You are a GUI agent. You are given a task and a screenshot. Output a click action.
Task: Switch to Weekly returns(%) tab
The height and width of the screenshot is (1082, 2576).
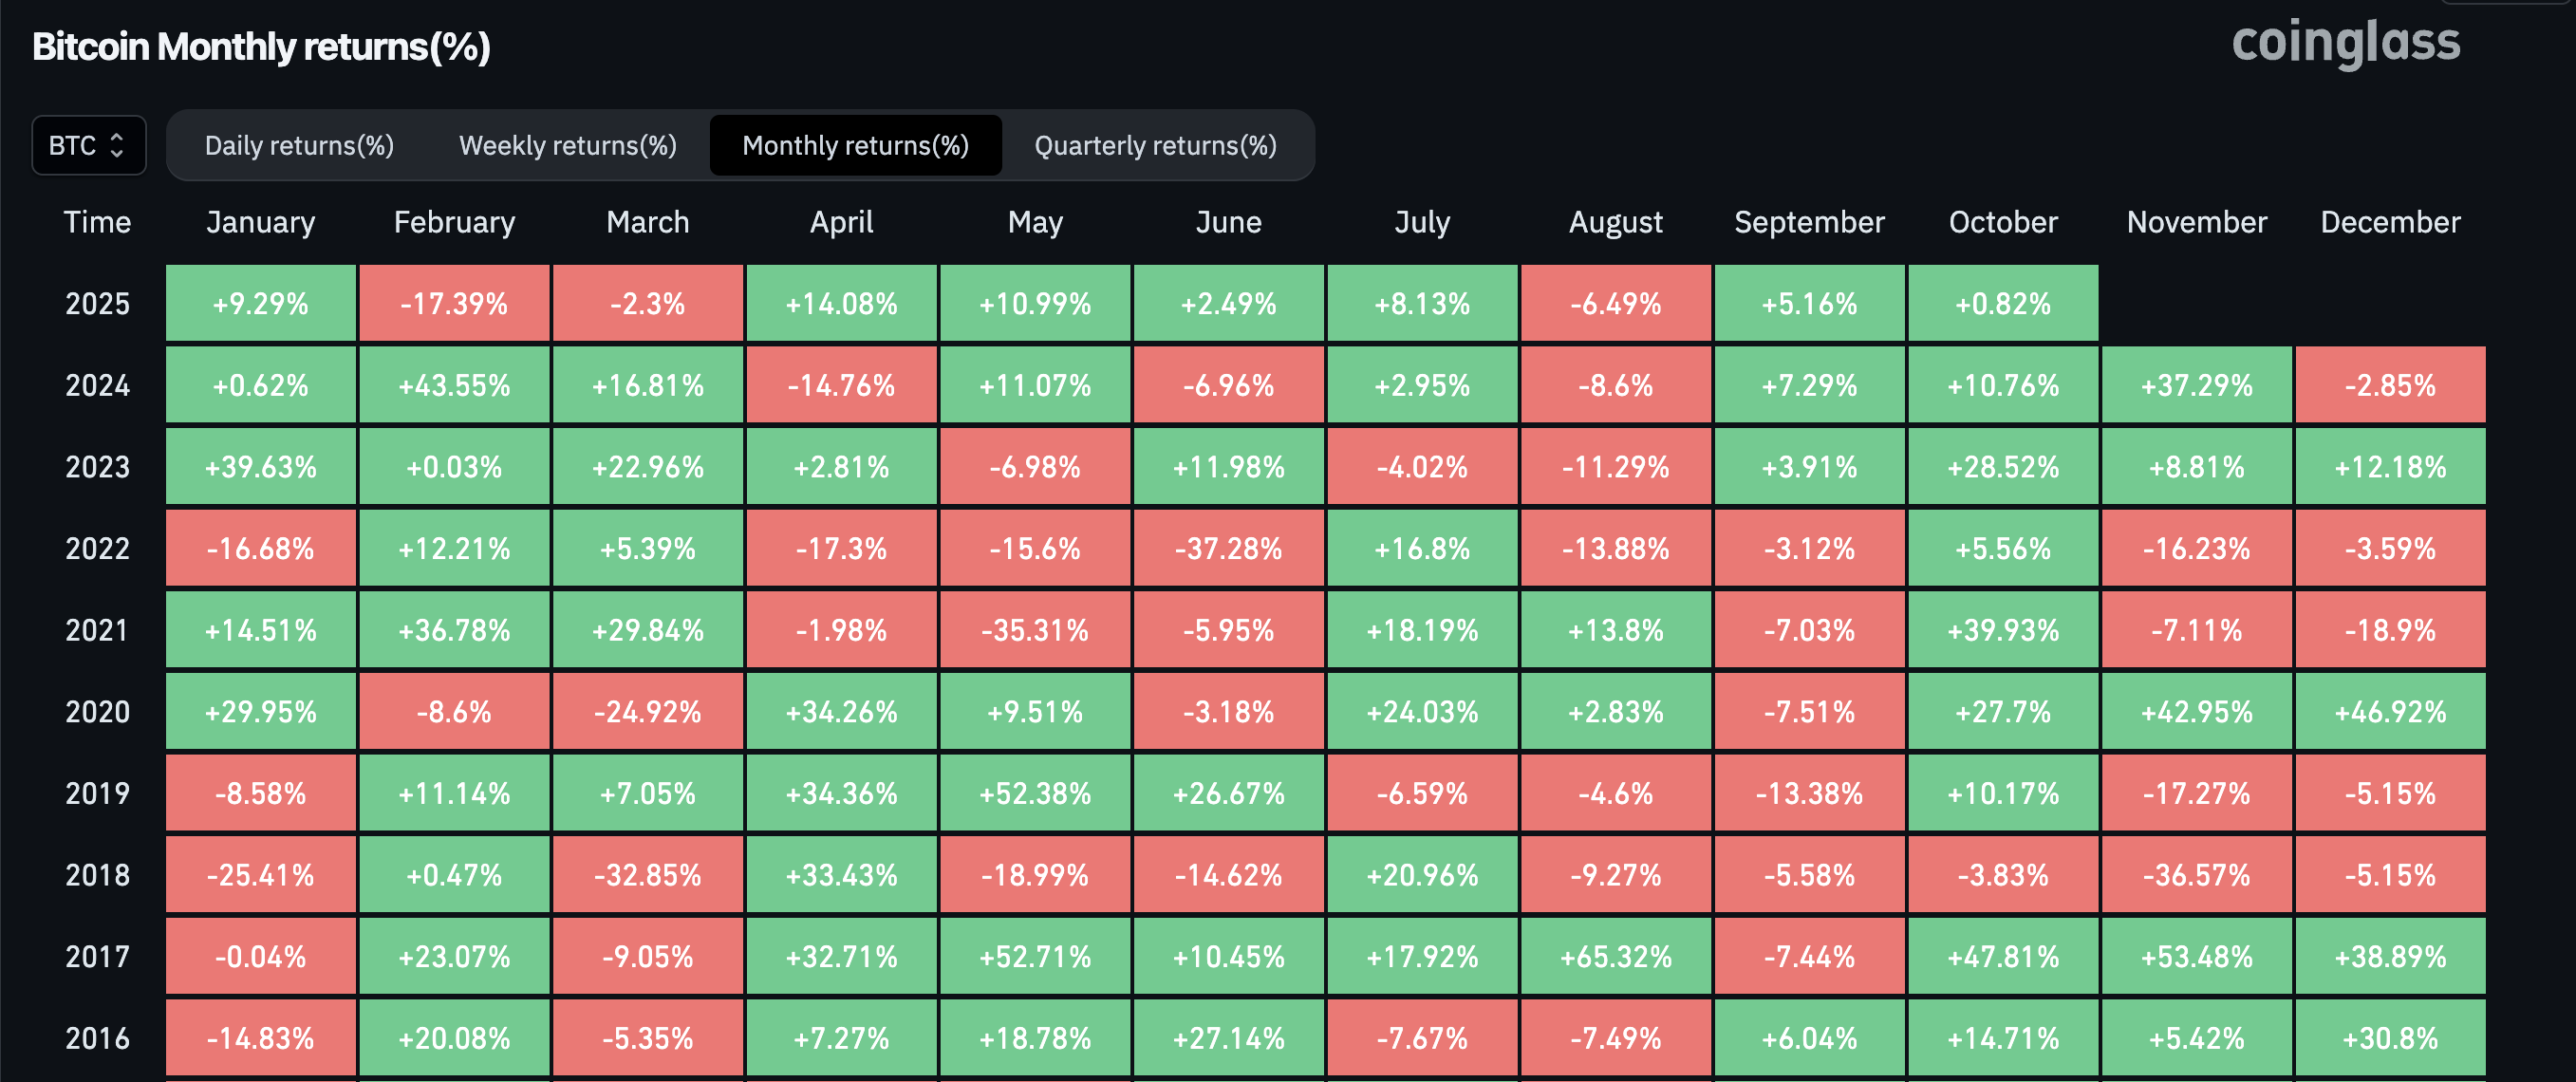point(567,145)
